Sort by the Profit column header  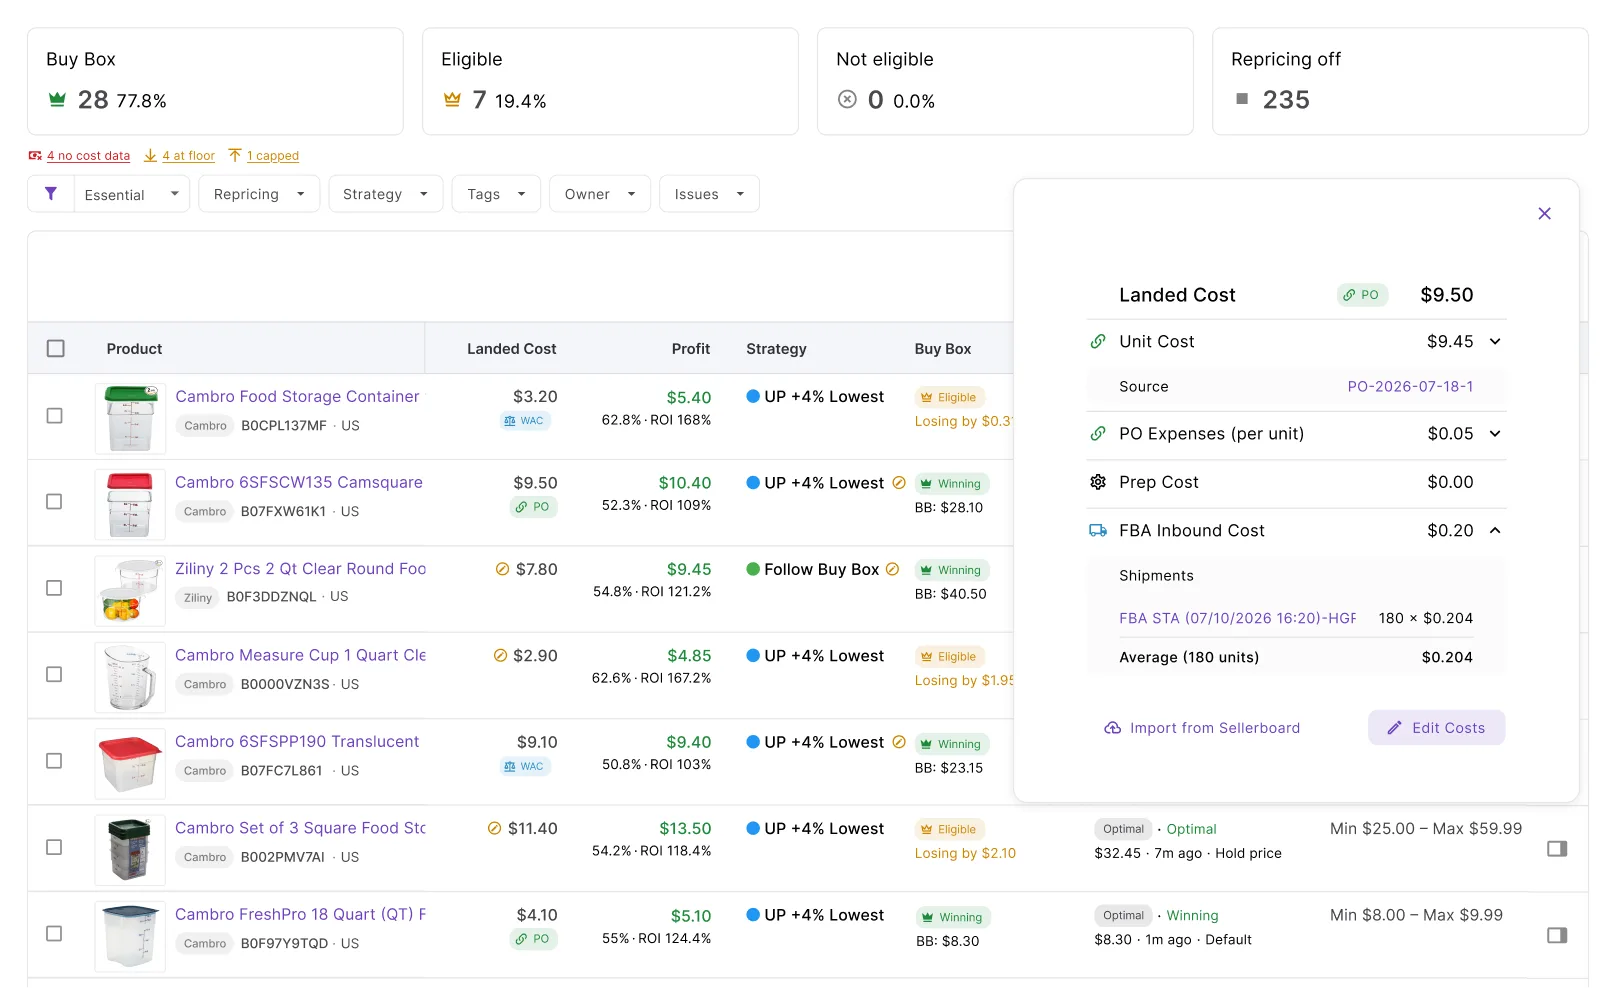(691, 349)
